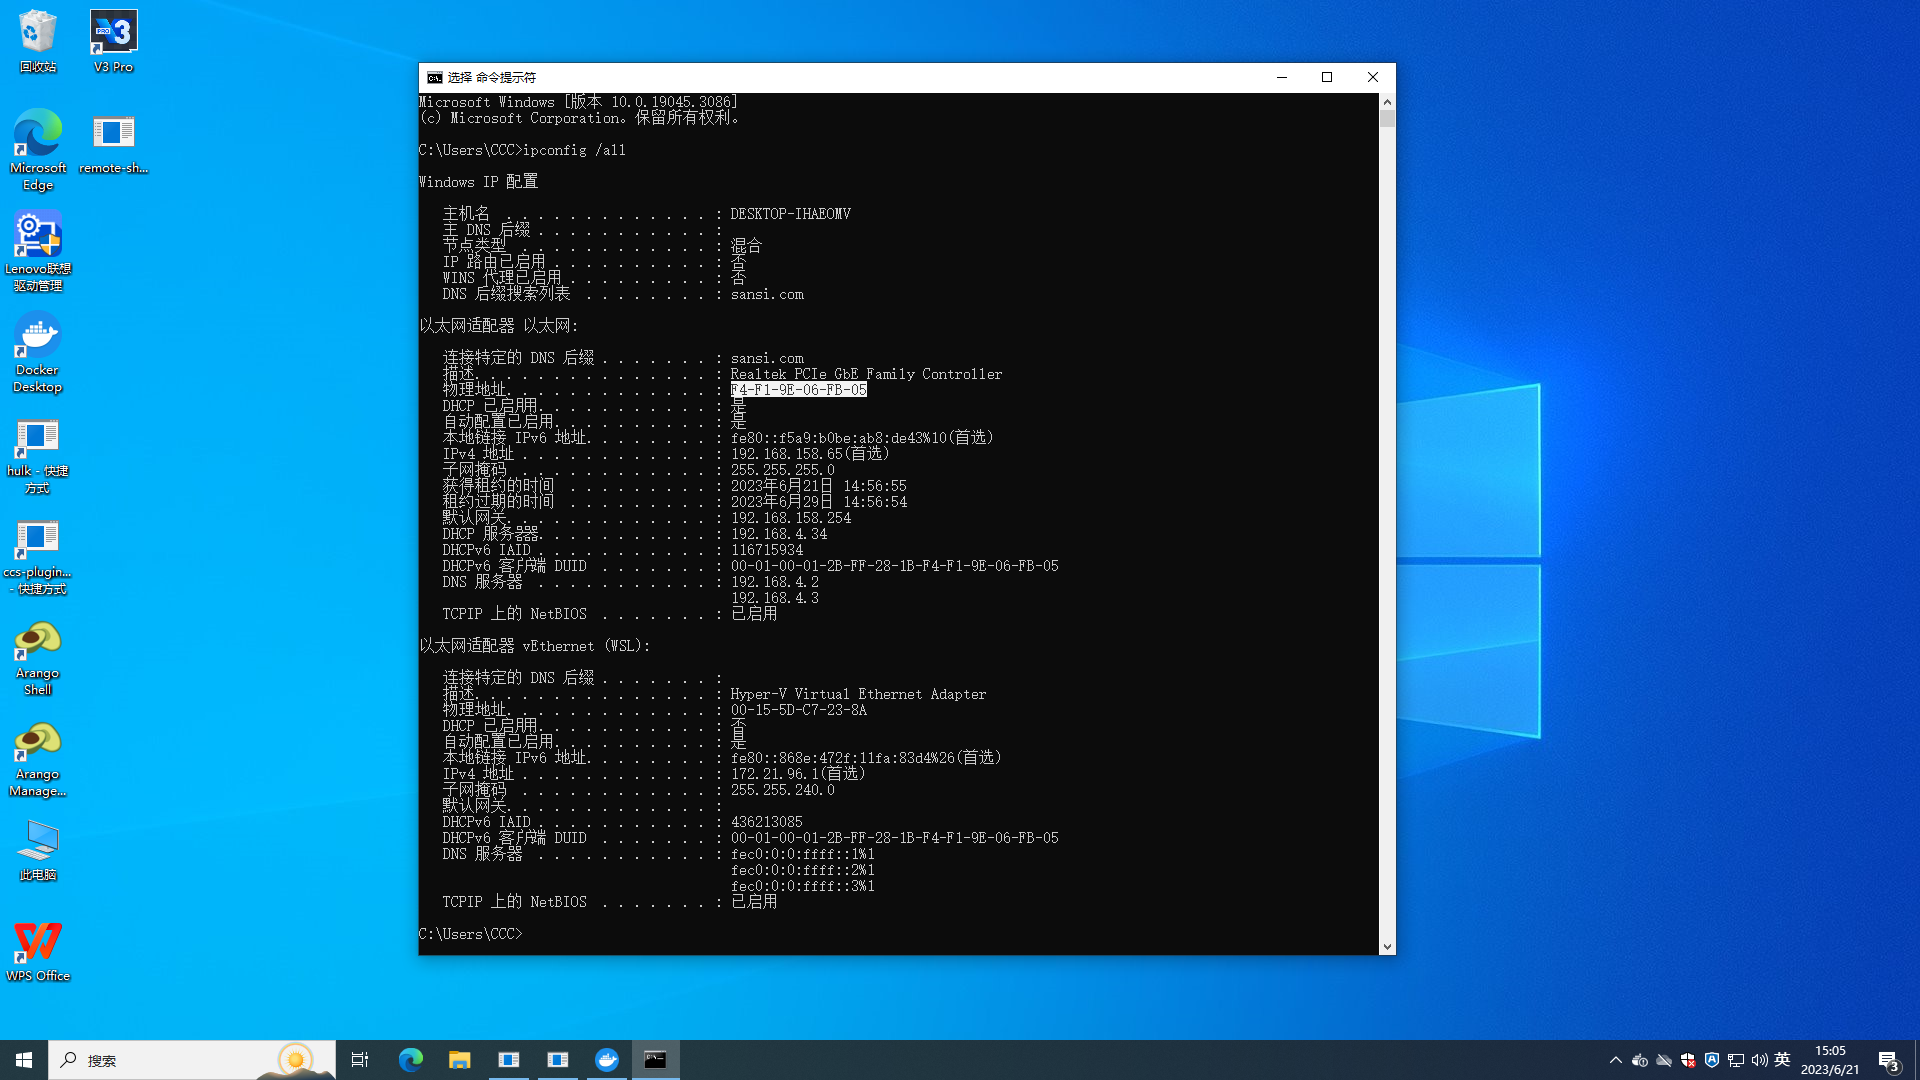
Task: Select the WPS Office desktop shortcut
Action: [x=38, y=952]
